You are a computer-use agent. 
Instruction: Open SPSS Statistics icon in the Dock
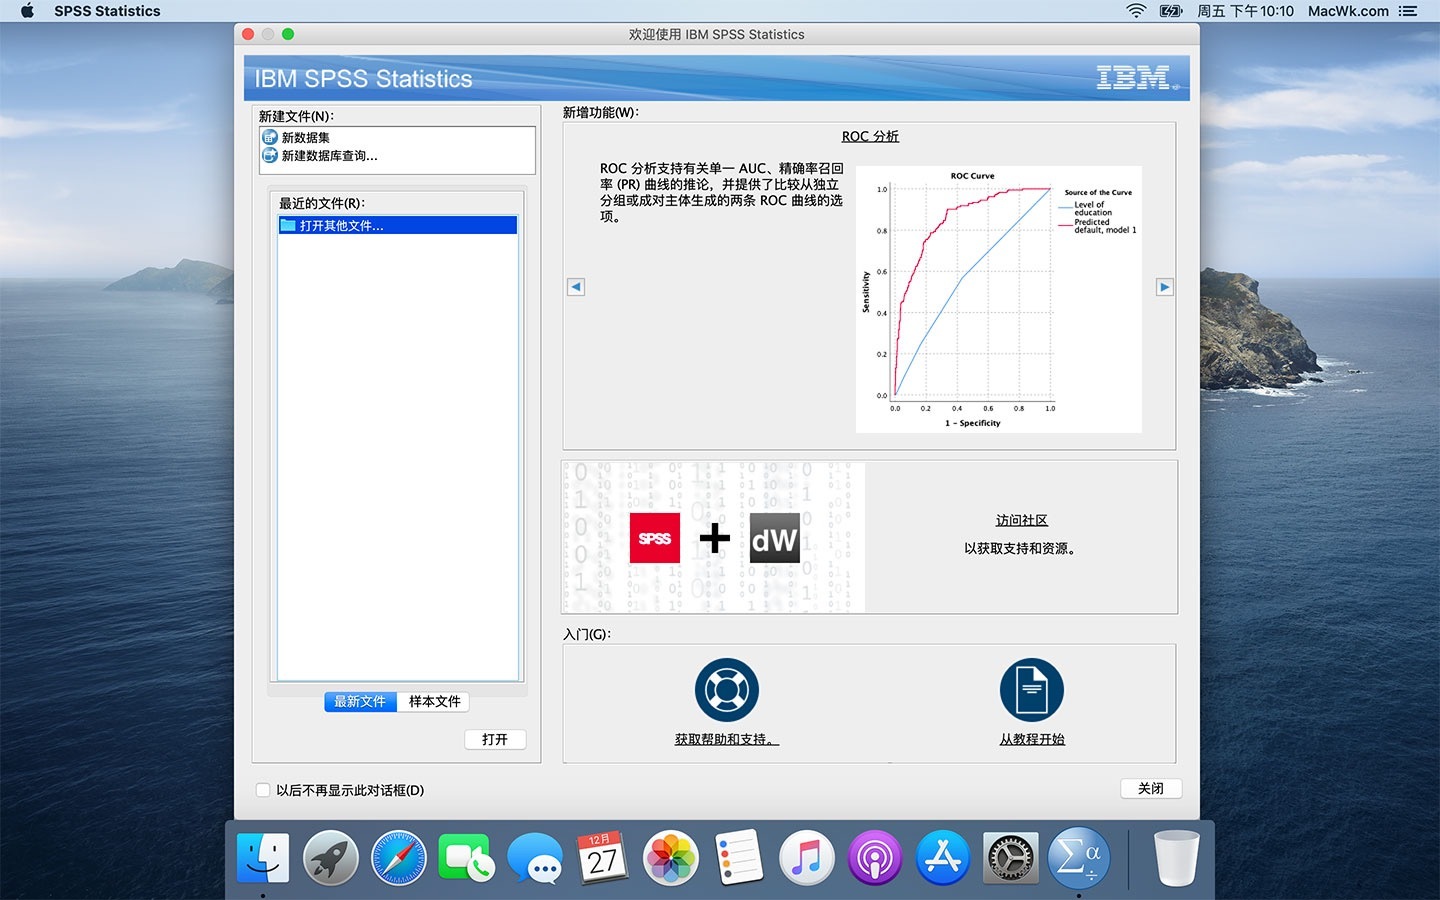coord(1078,858)
